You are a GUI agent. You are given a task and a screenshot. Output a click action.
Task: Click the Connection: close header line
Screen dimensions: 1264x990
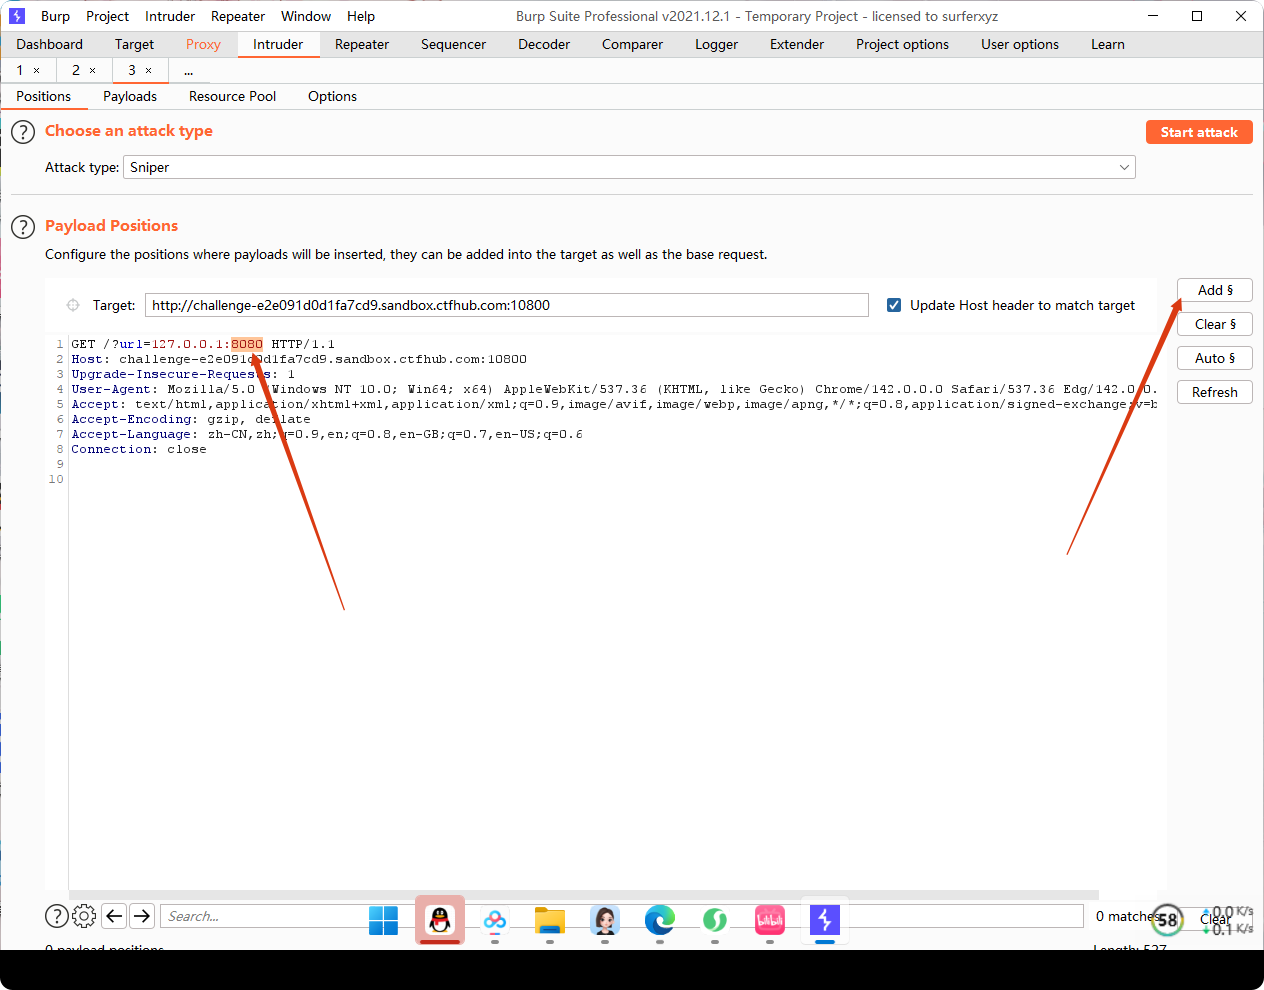139,449
